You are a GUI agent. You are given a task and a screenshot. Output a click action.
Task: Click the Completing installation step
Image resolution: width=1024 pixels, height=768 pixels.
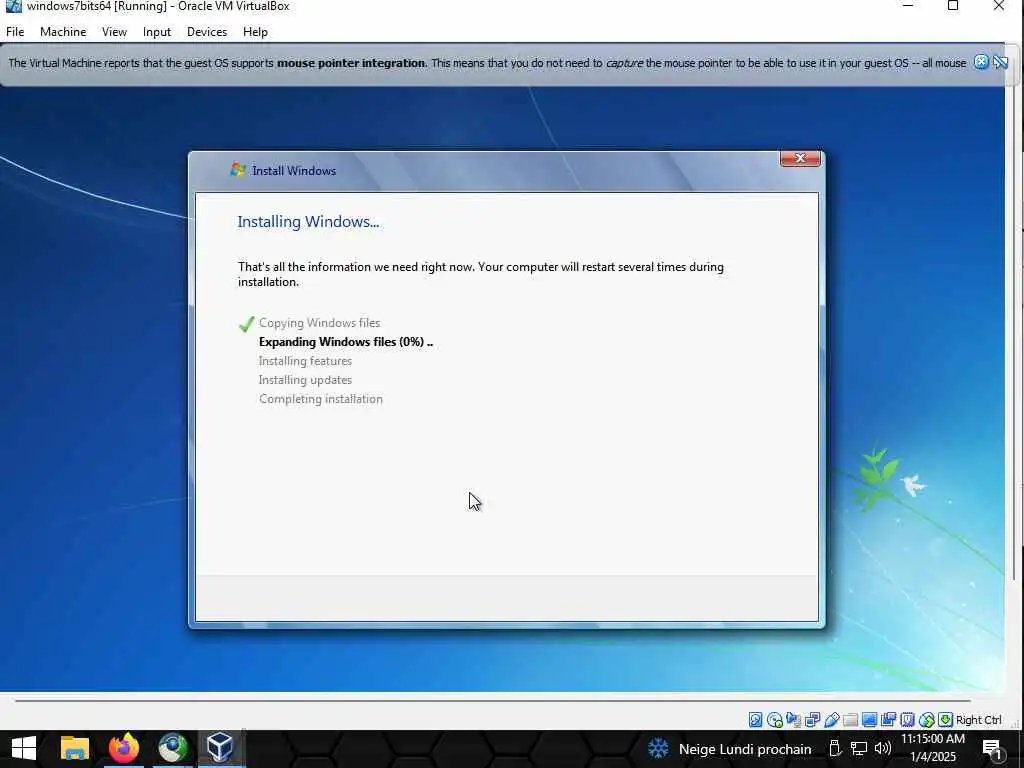click(321, 399)
